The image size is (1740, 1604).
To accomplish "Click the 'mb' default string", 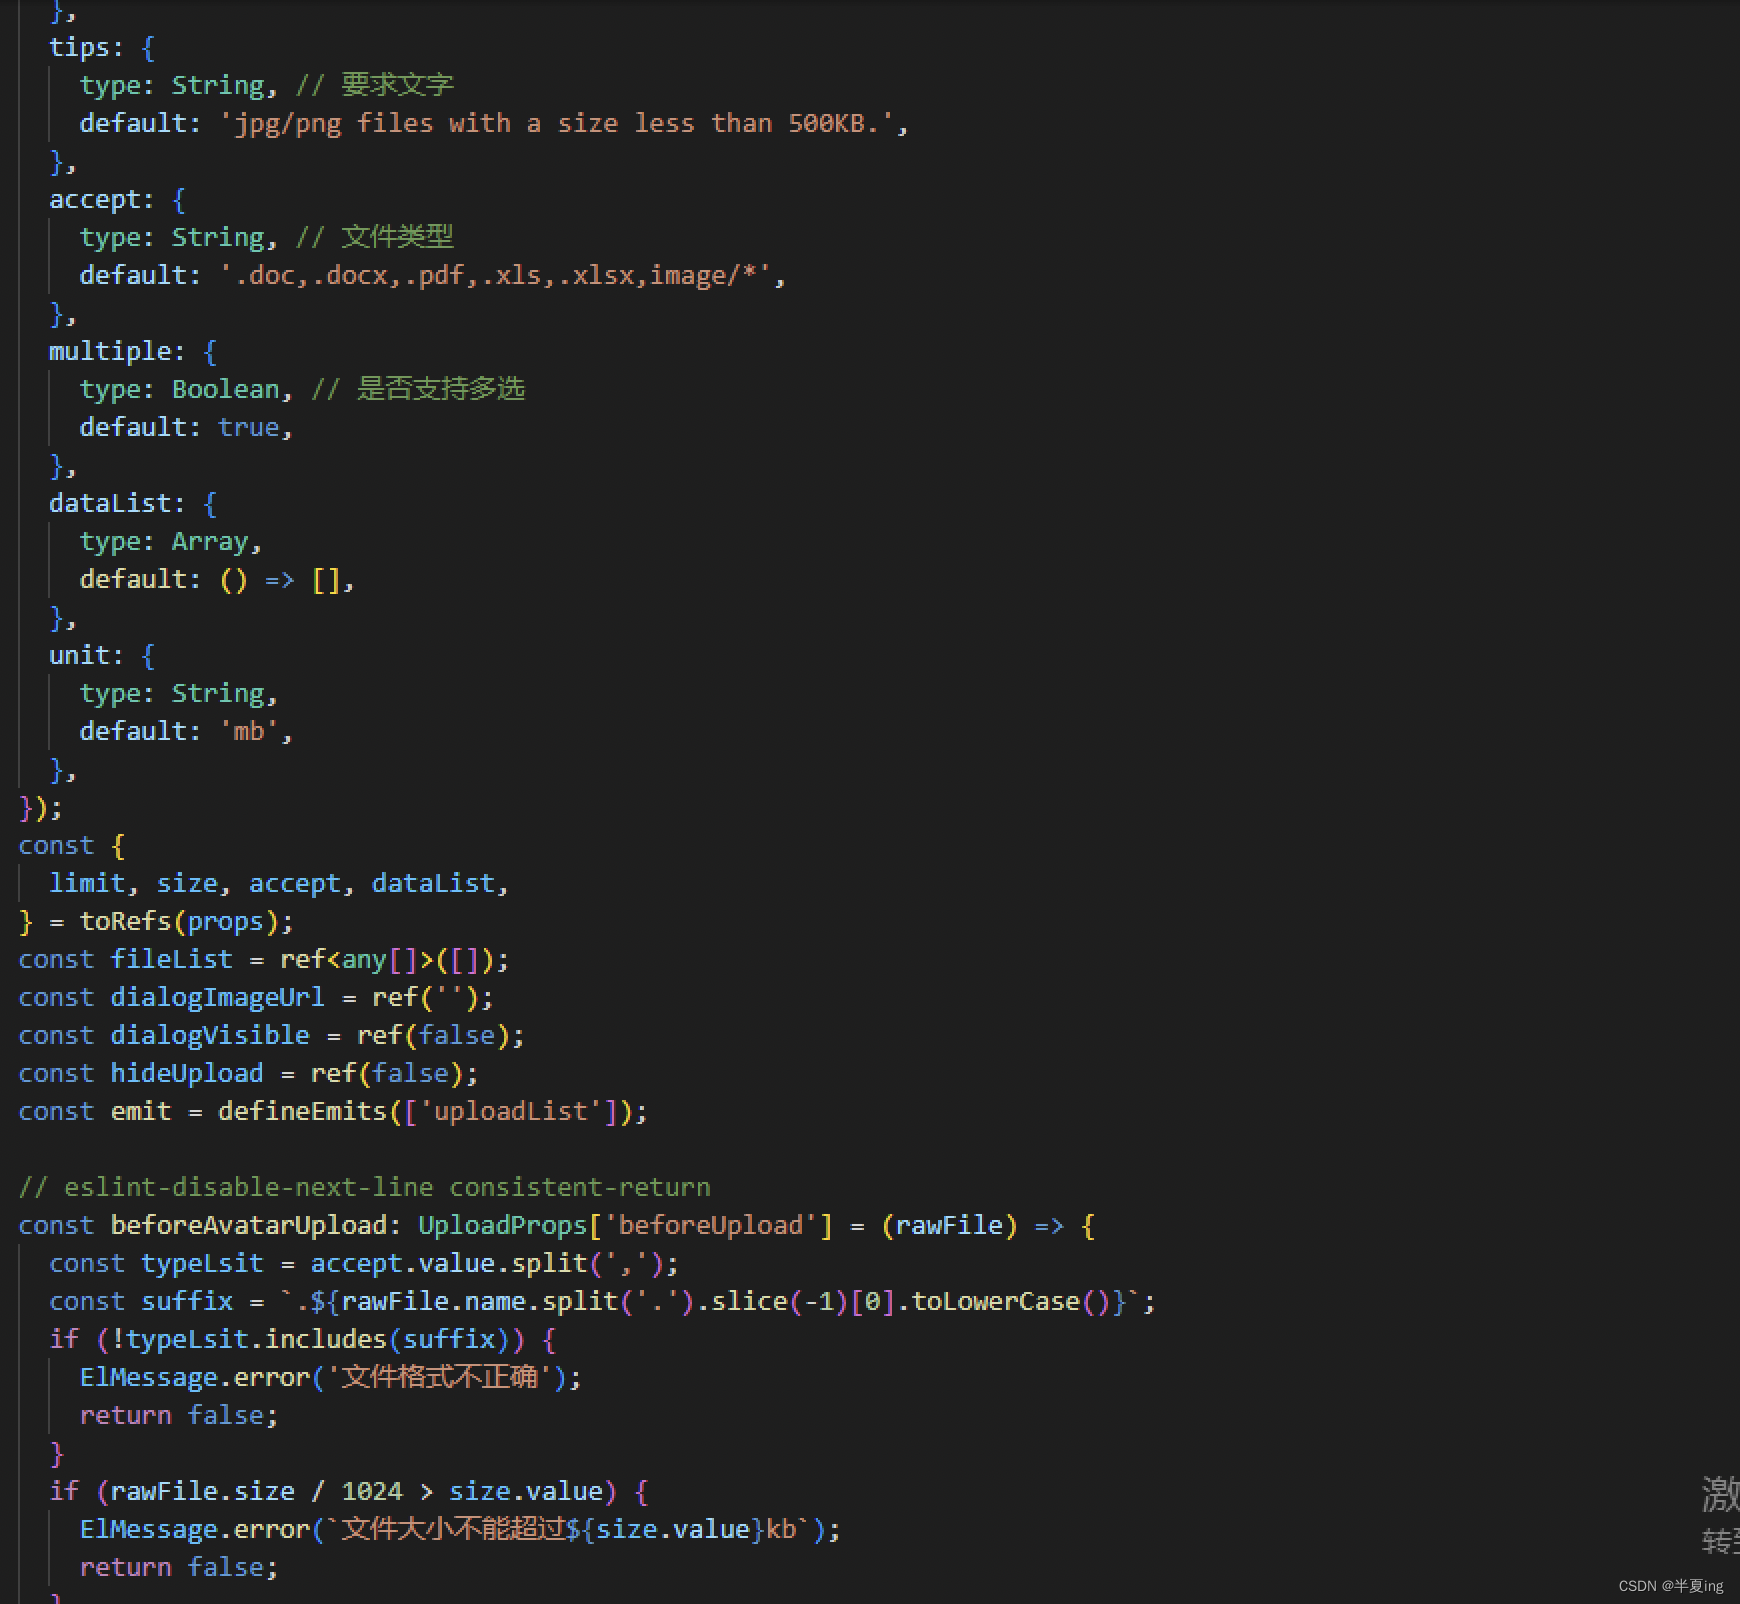I will click(248, 731).
